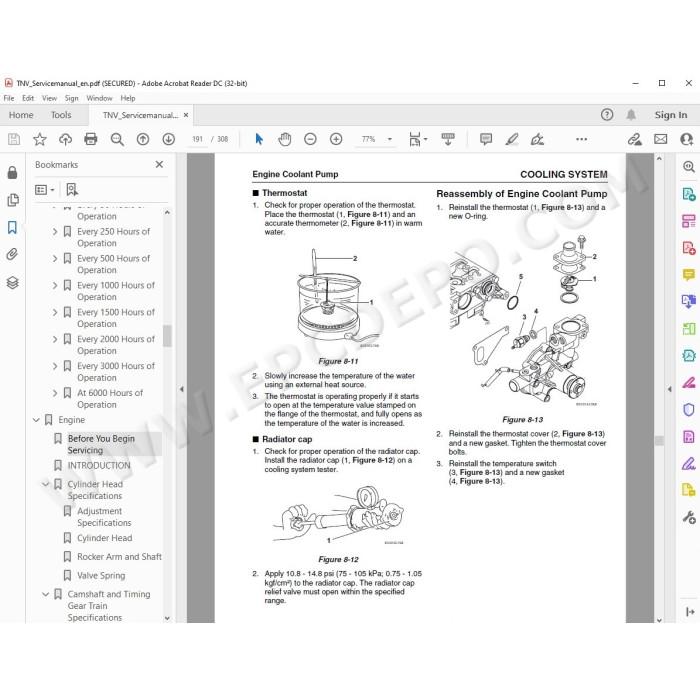
Task: Open the Window menu
Action: (x=99, y=98)
